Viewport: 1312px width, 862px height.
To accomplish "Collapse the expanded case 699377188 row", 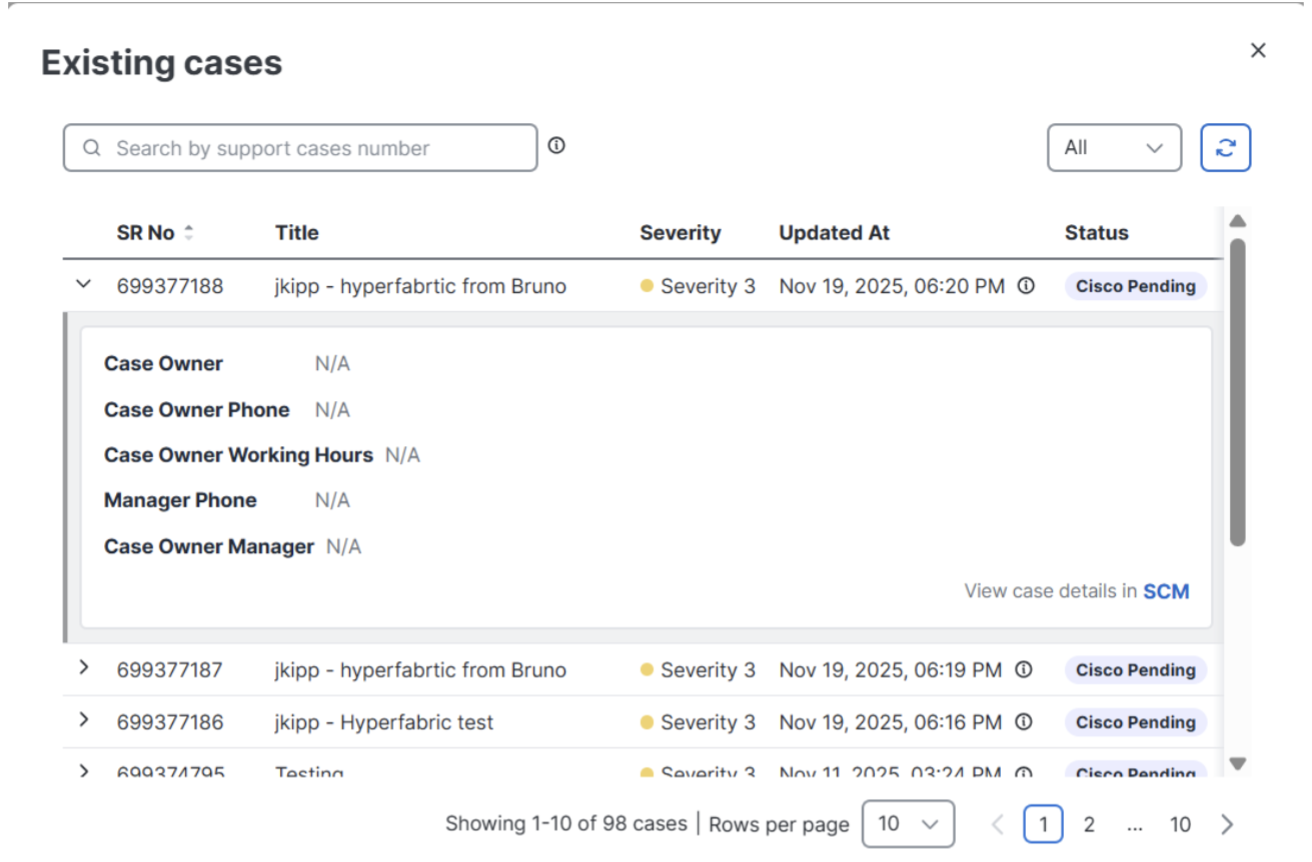I will 84,285.
